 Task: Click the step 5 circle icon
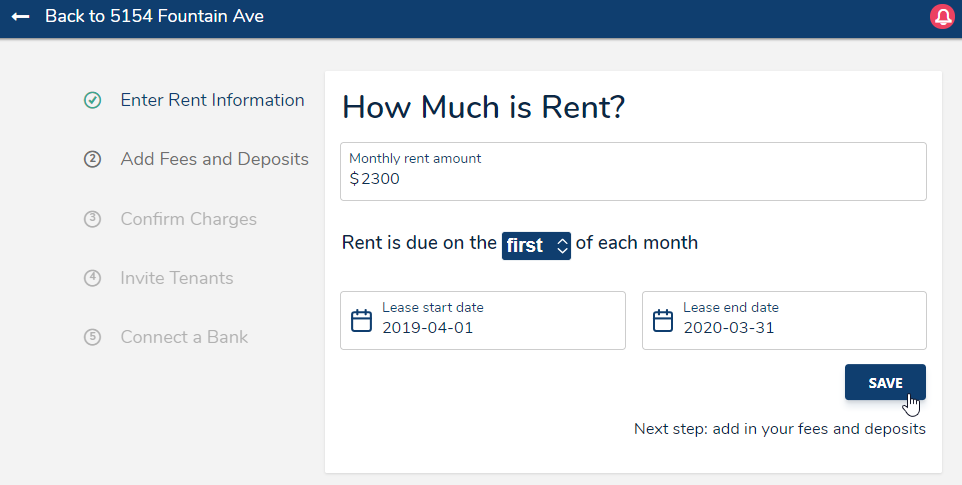92,337
